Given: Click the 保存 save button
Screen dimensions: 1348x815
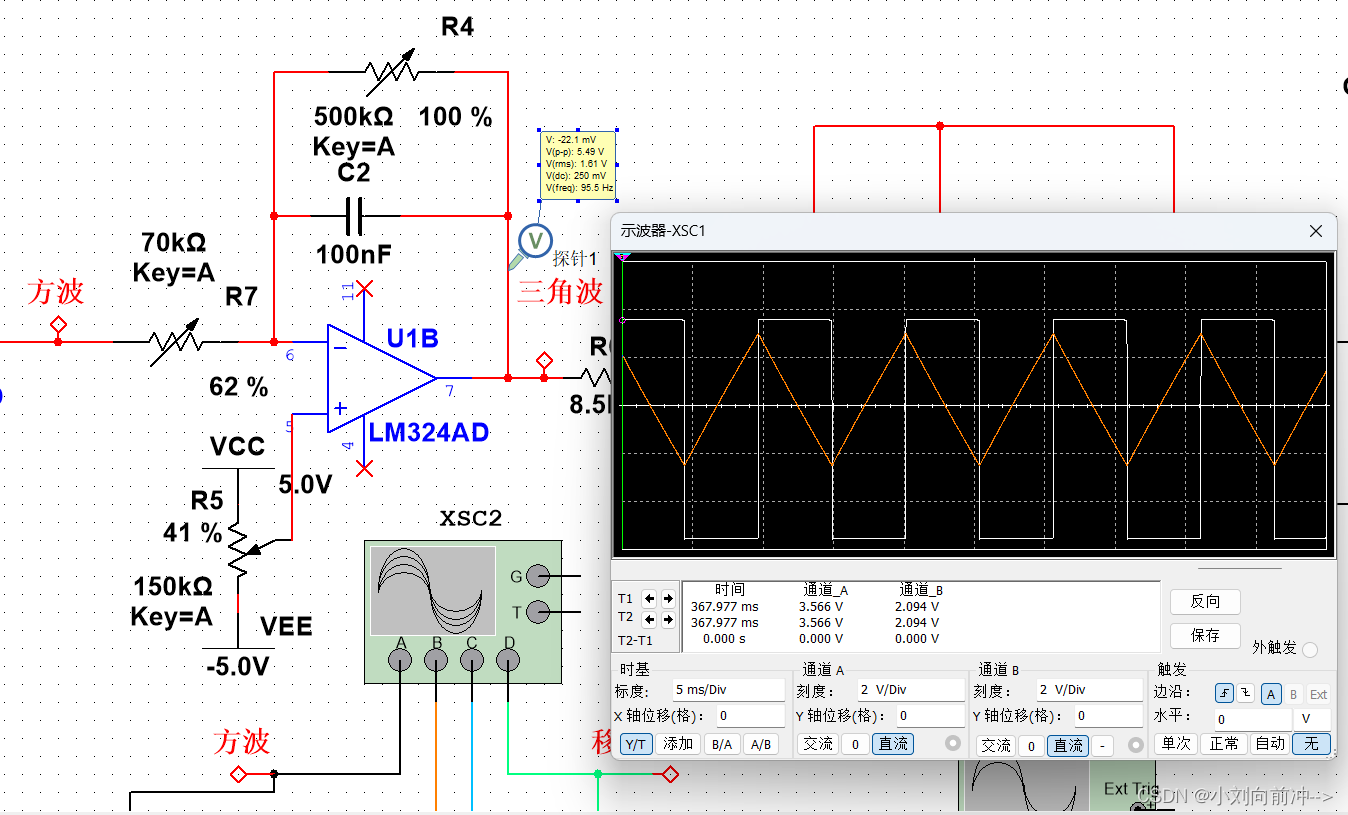Looking at the screenshot, I should point(1205,635).
